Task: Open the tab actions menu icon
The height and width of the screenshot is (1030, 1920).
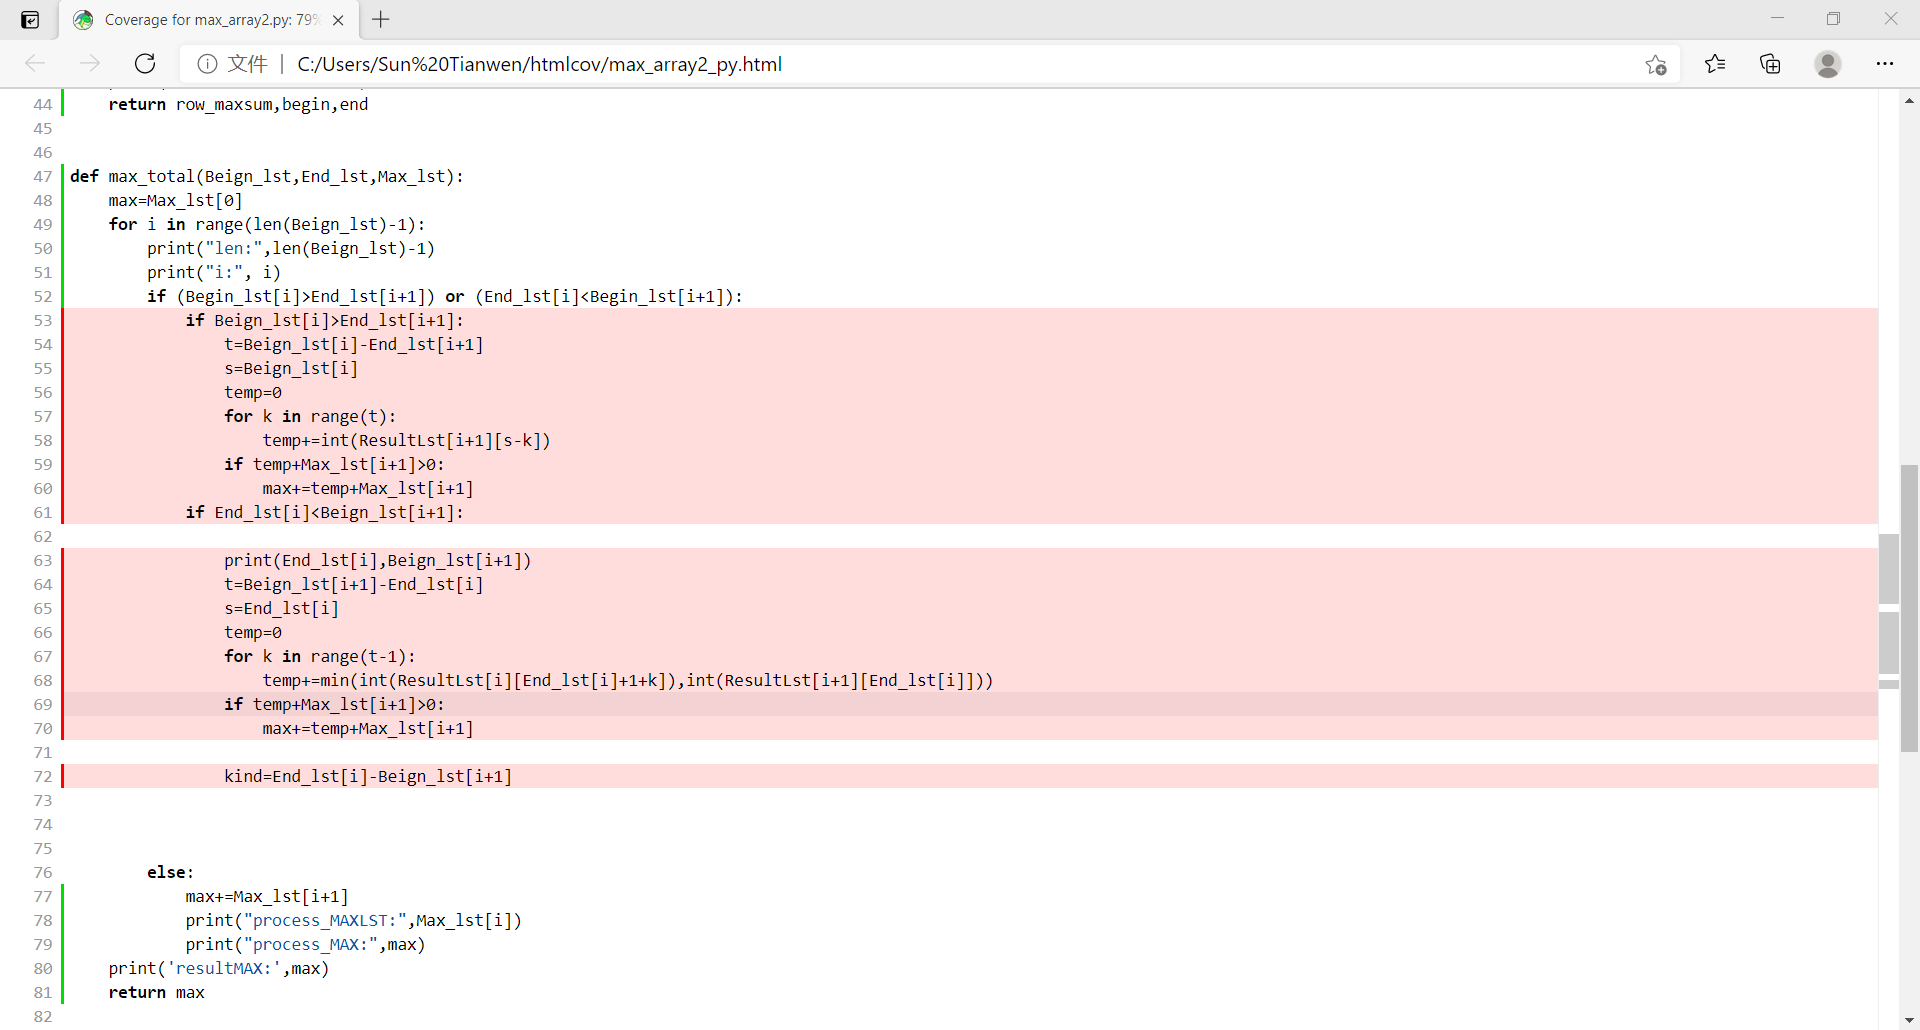Action: [x=30, y=20]
